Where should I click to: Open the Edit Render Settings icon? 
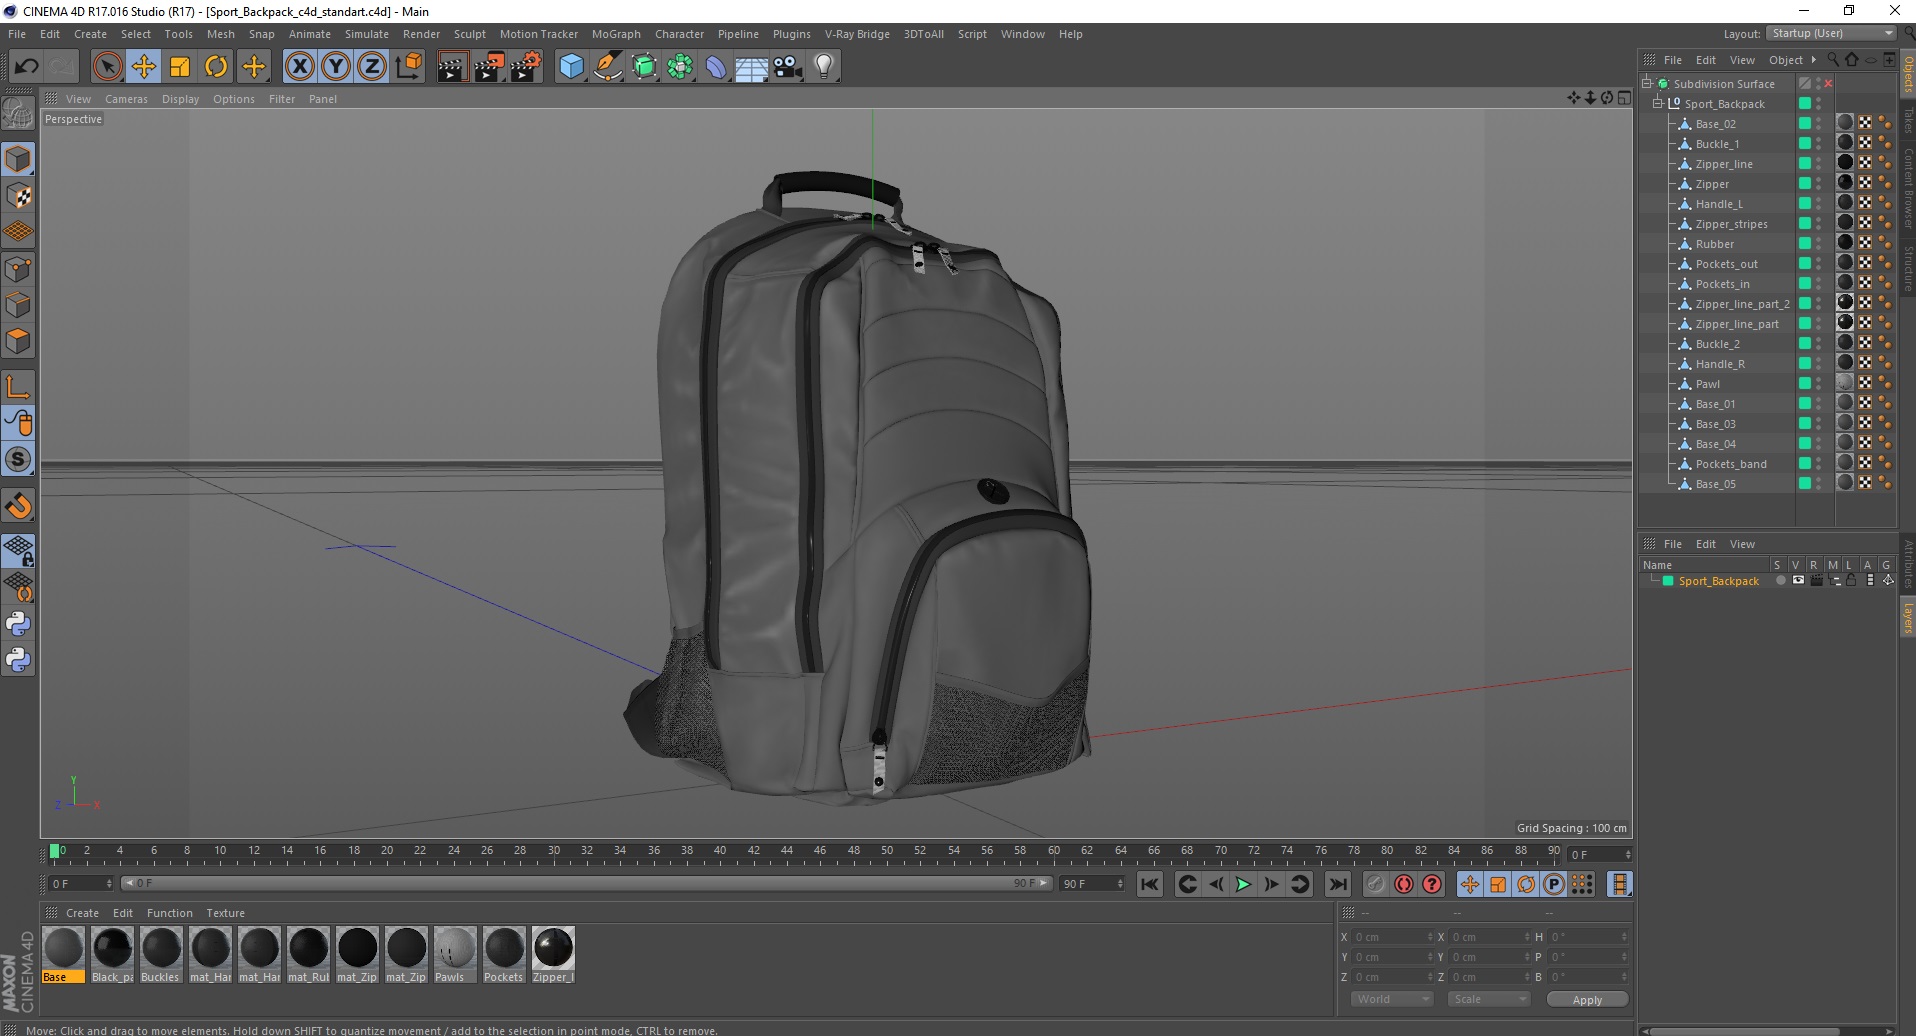click(x=526, y=67)
